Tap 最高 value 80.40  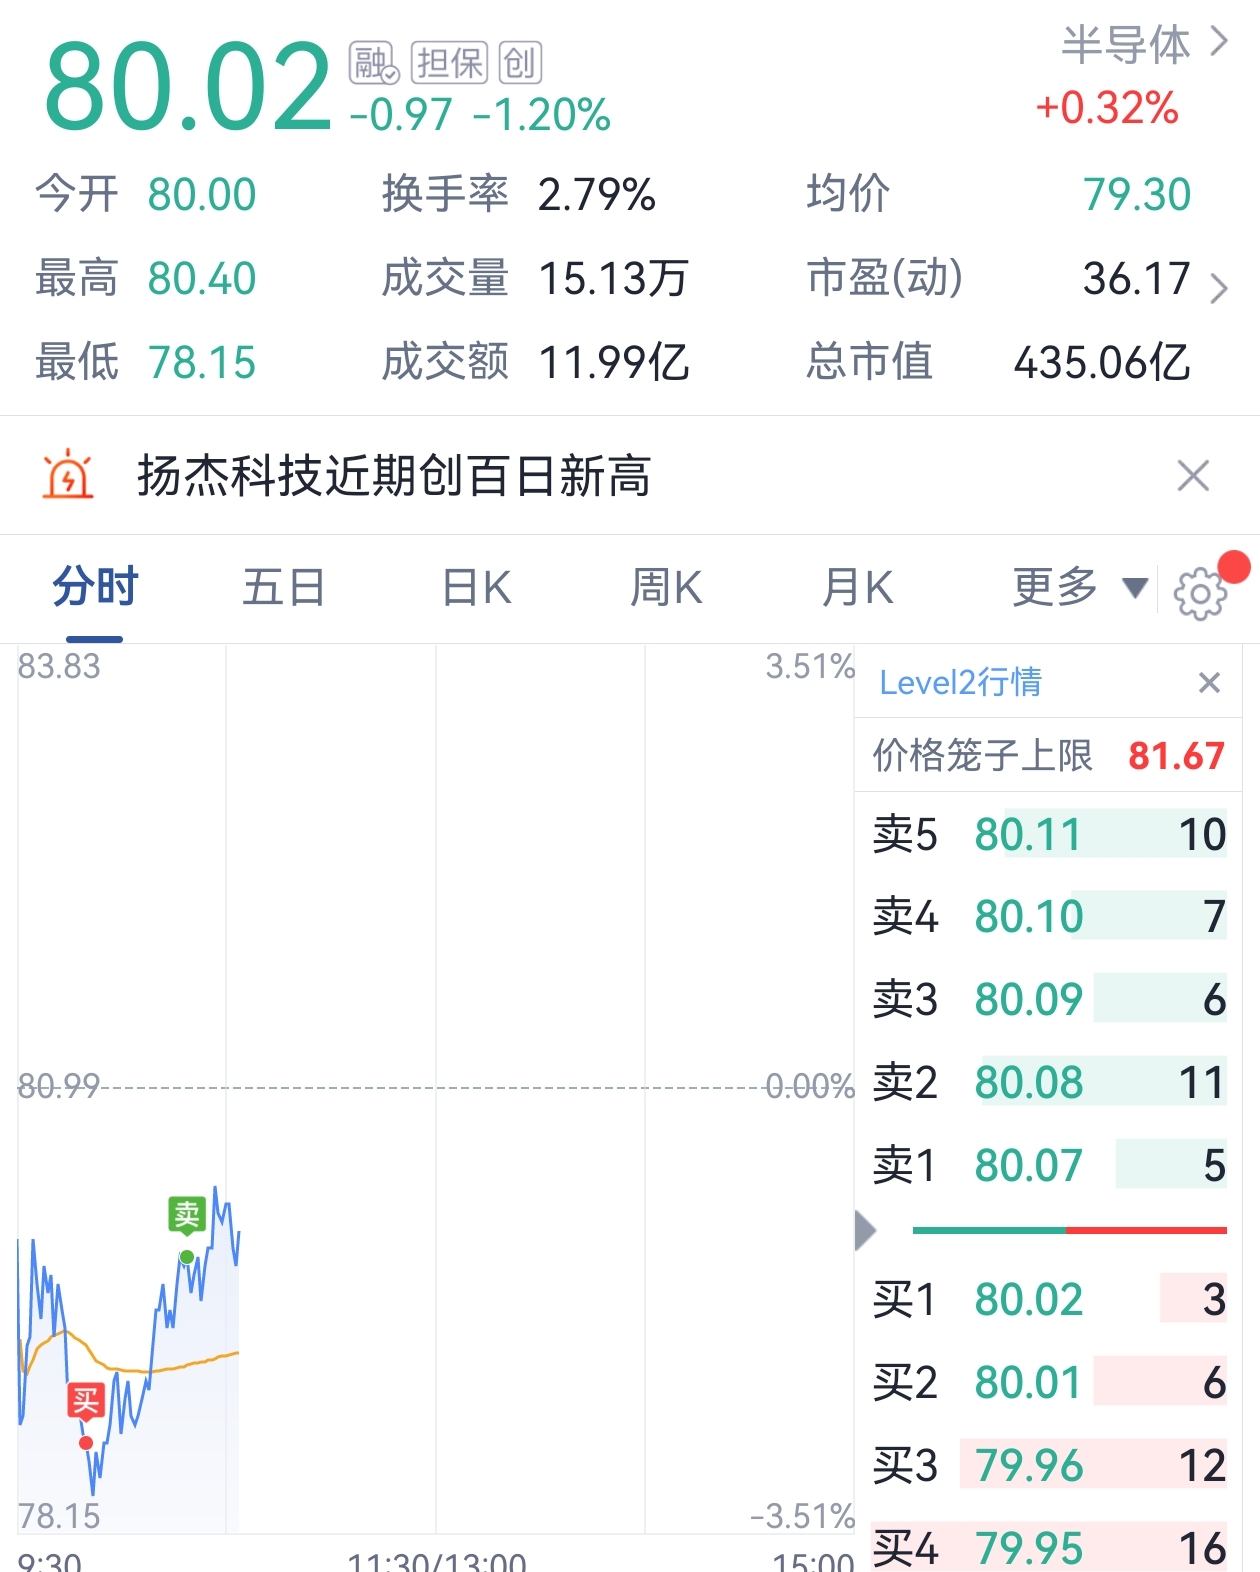[202, 278]
